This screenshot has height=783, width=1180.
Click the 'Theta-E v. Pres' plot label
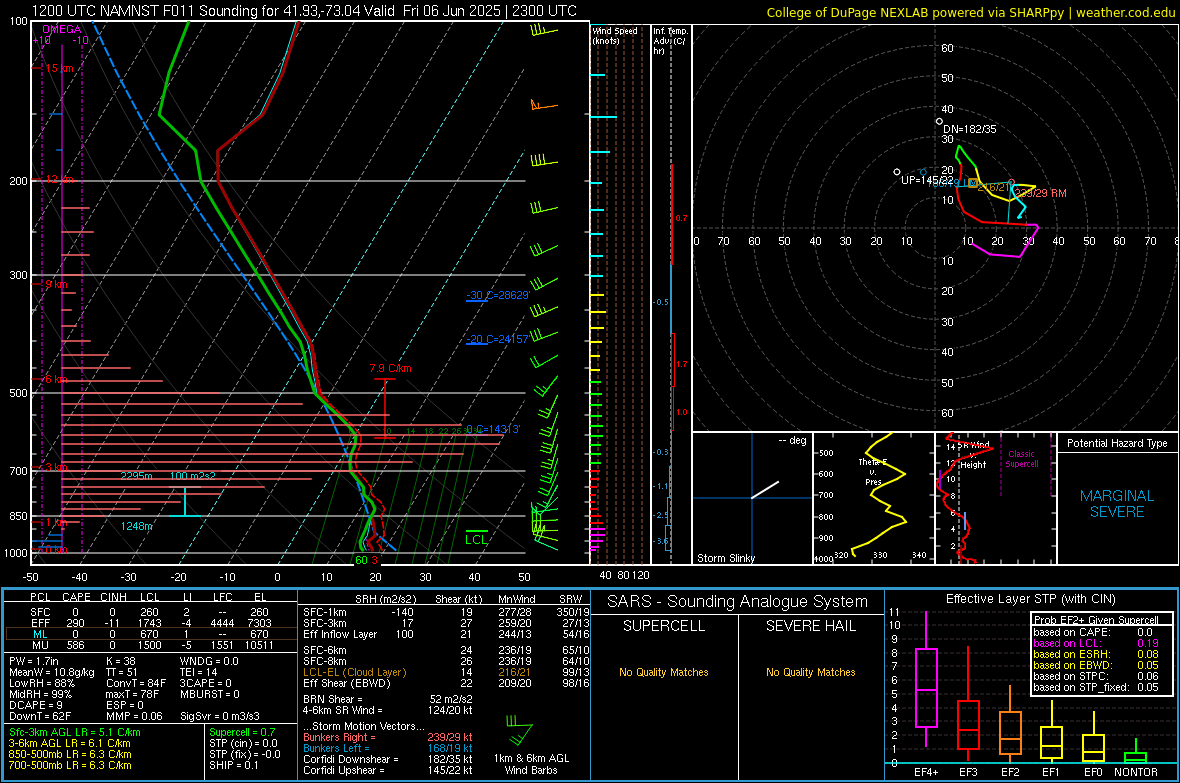tap(872, 472)
